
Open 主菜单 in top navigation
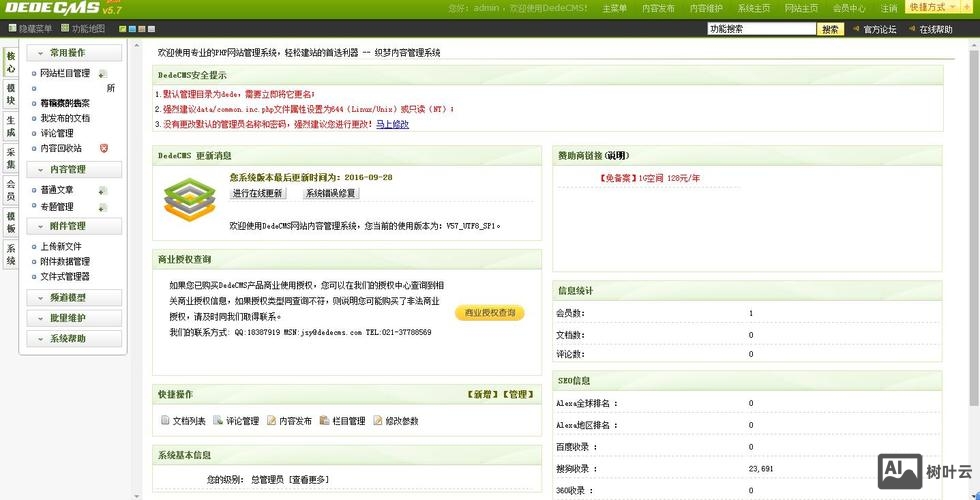pos(614,9)
